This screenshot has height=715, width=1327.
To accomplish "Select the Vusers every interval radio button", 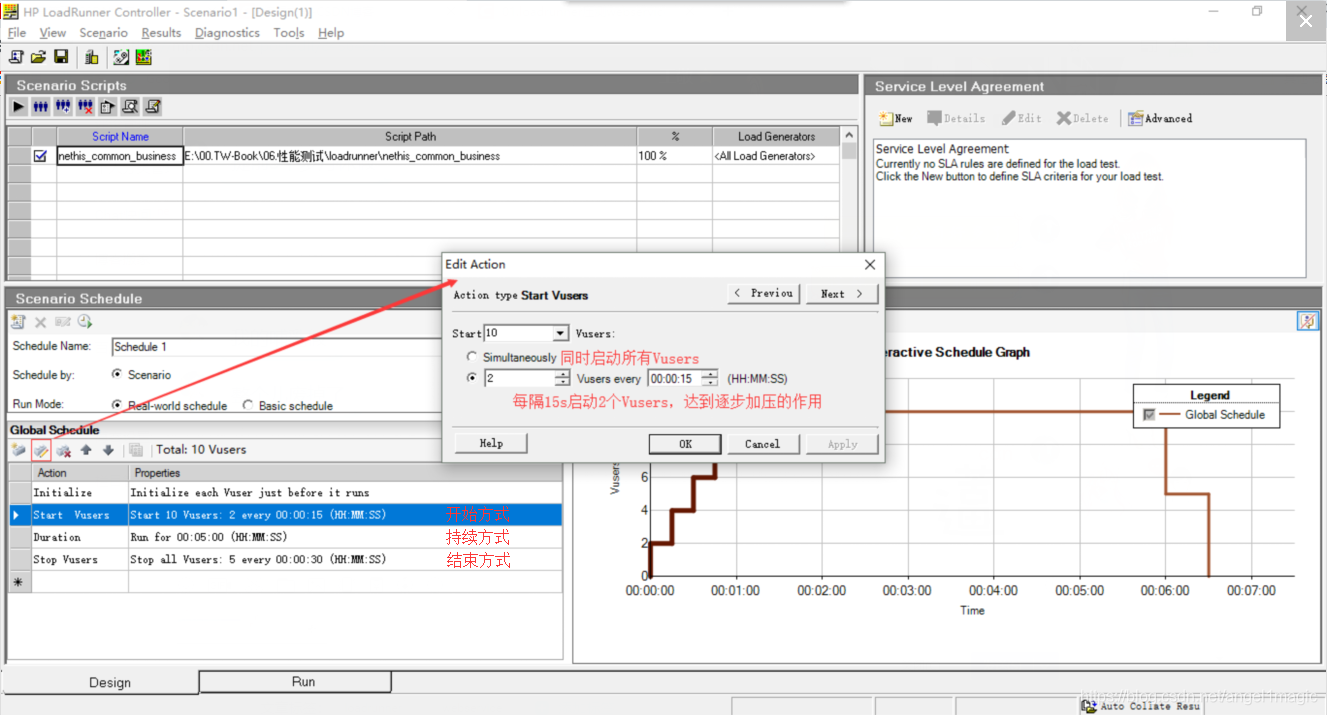I will point(472,378).
